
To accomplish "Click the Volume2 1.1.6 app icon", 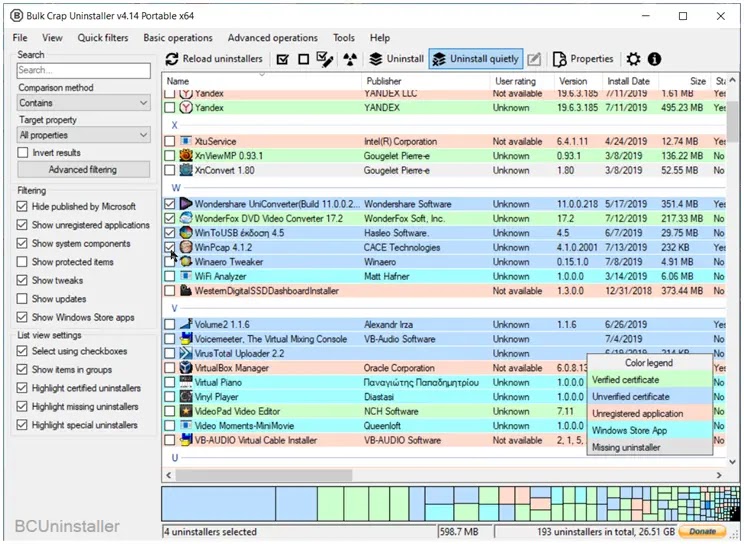I will point(186,324).
